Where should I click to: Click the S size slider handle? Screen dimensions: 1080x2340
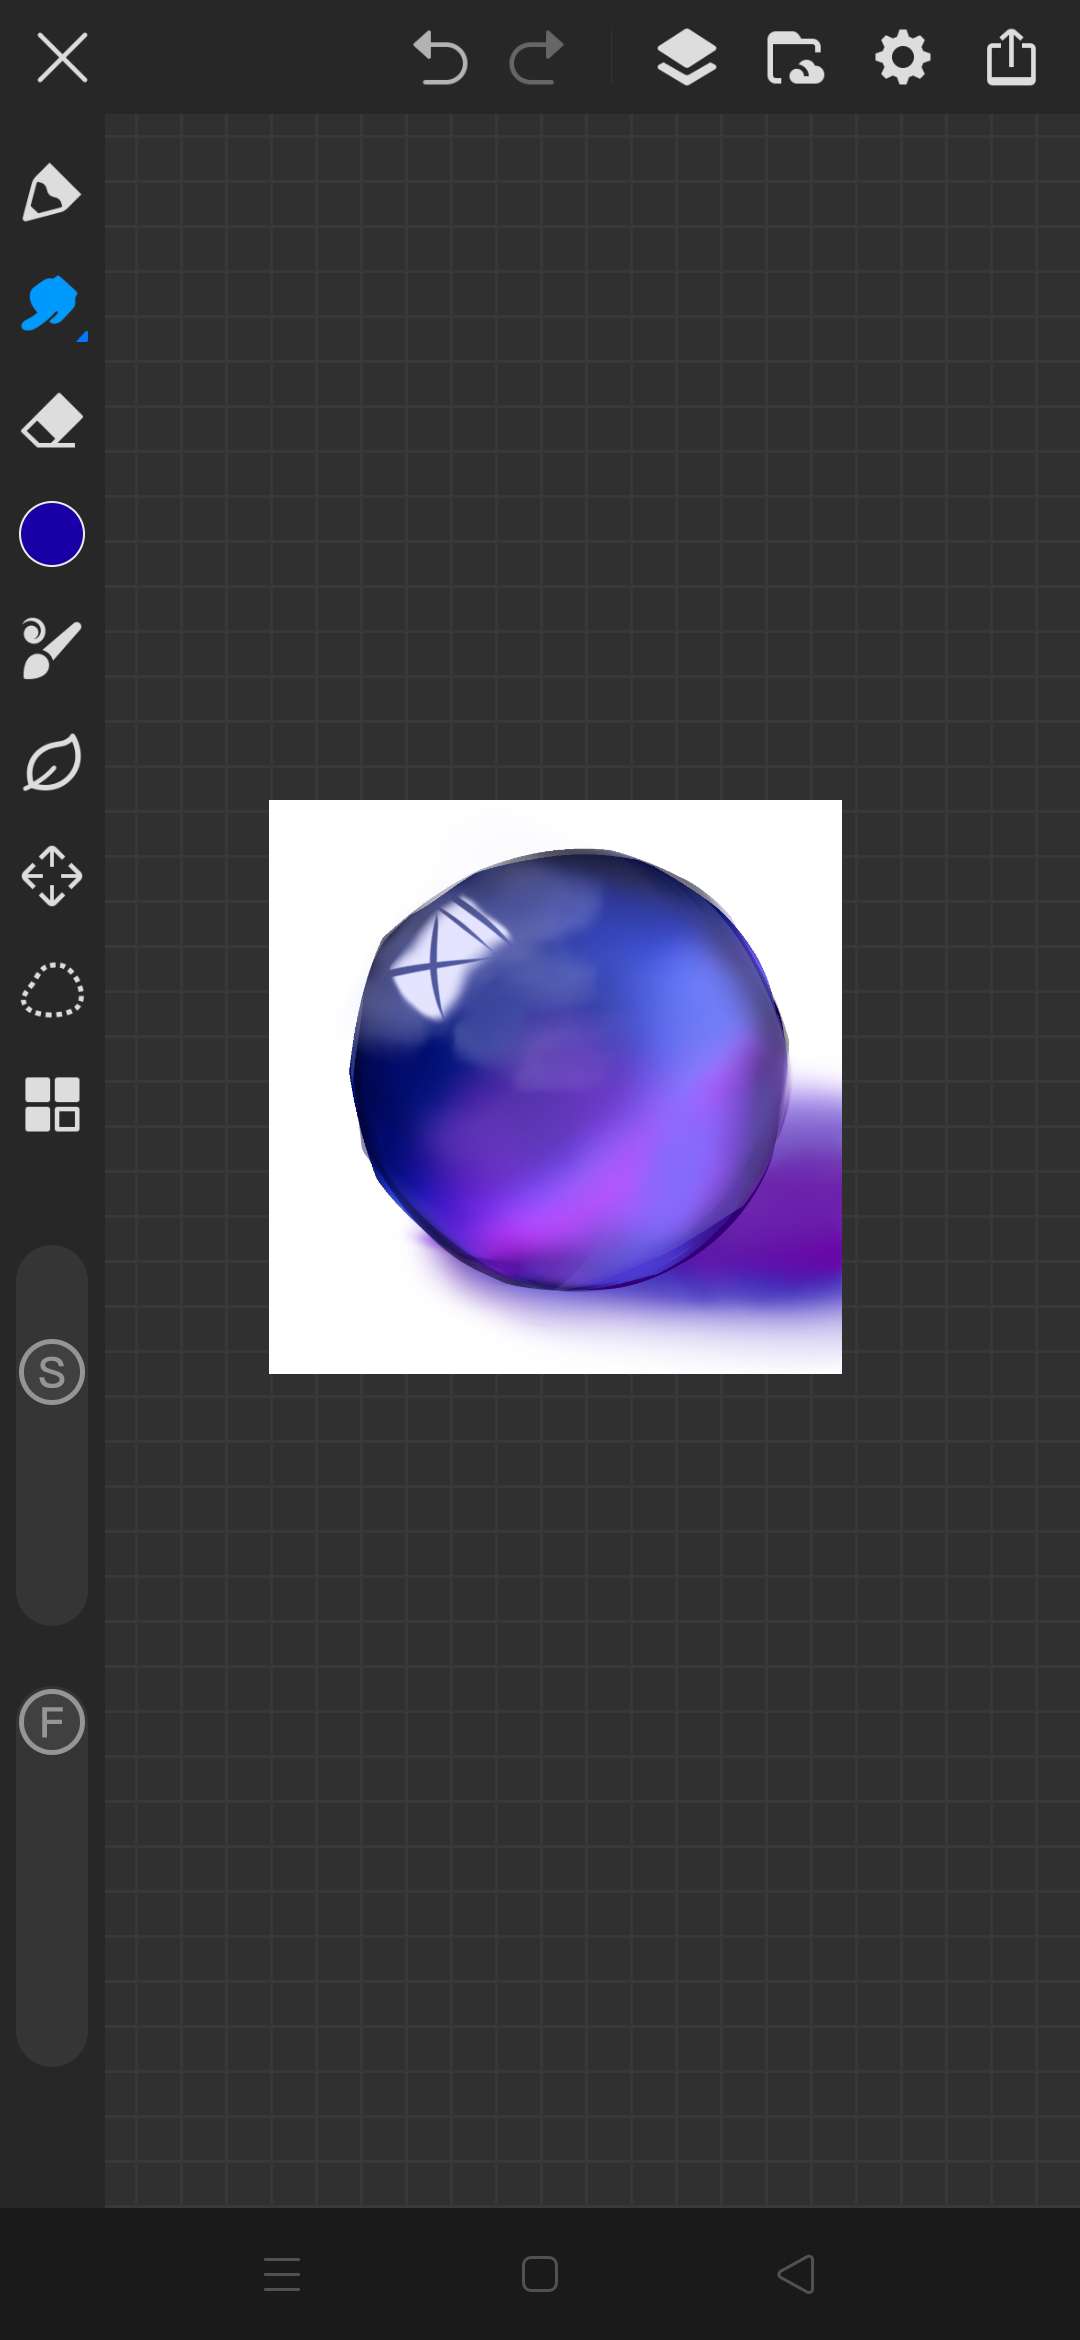(52, 1372)
